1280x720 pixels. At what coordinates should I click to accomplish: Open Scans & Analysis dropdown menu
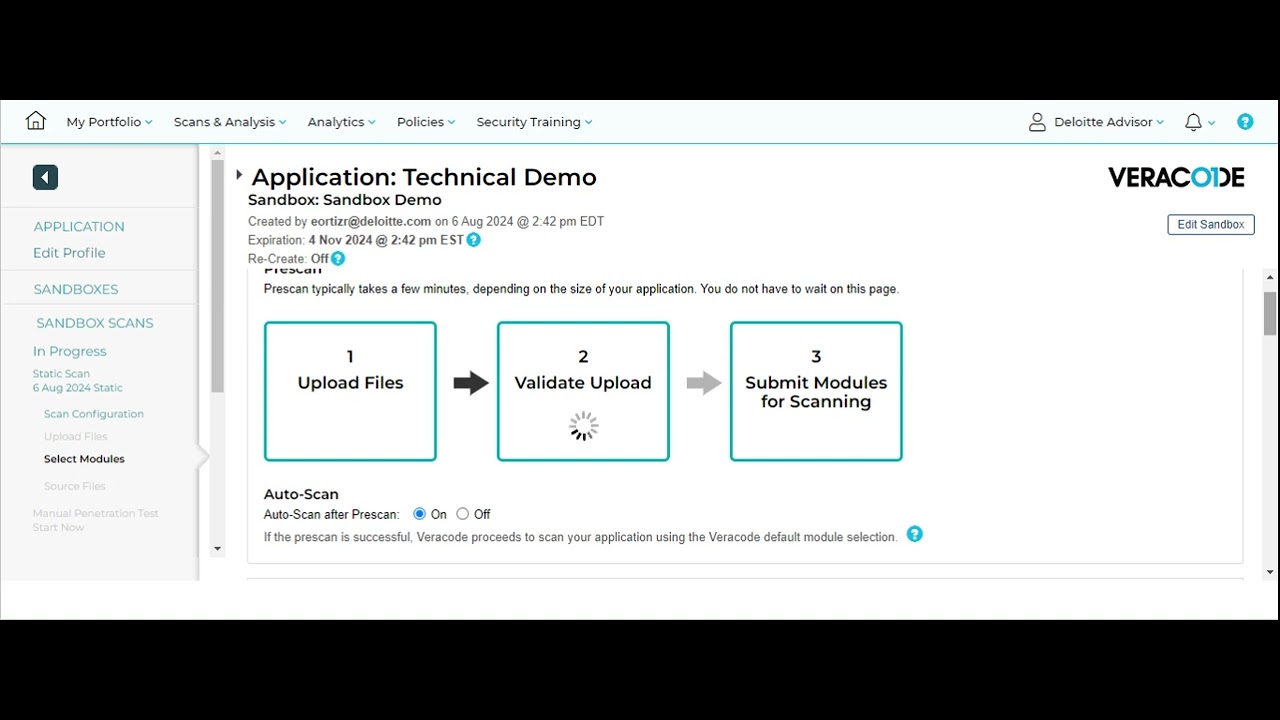[230, 122]
